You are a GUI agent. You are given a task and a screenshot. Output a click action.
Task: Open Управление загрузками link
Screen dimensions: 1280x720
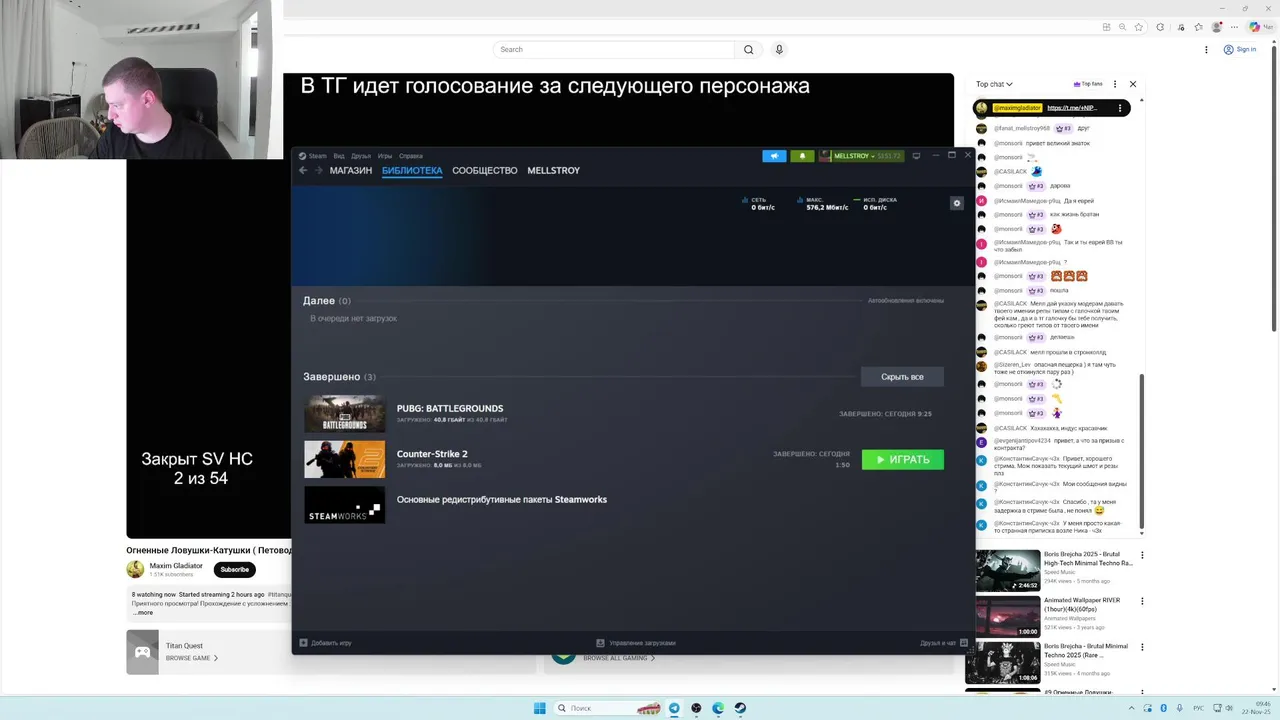click(636, 643)
